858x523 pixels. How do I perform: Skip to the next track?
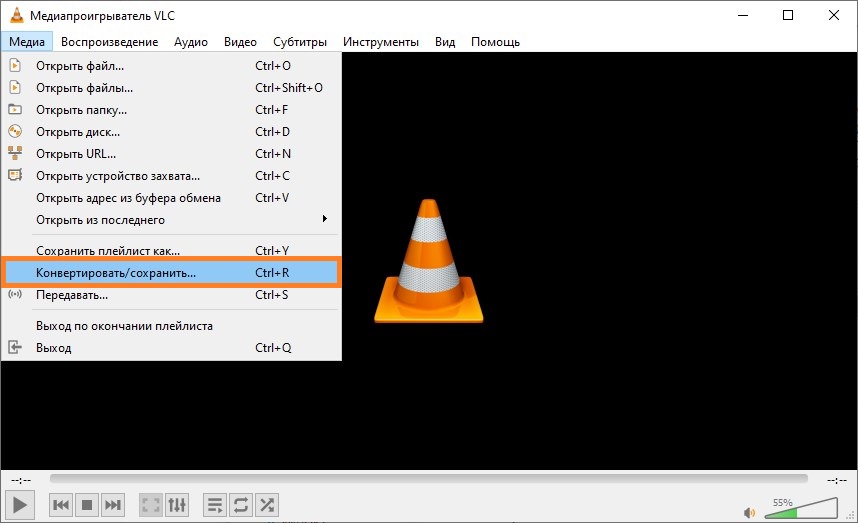click(113, 505)
